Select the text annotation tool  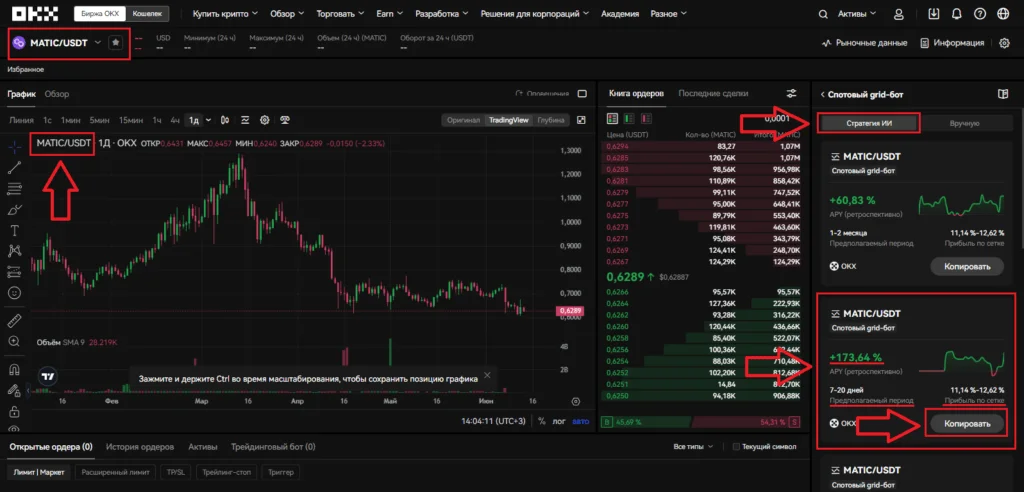pos(14,231)
